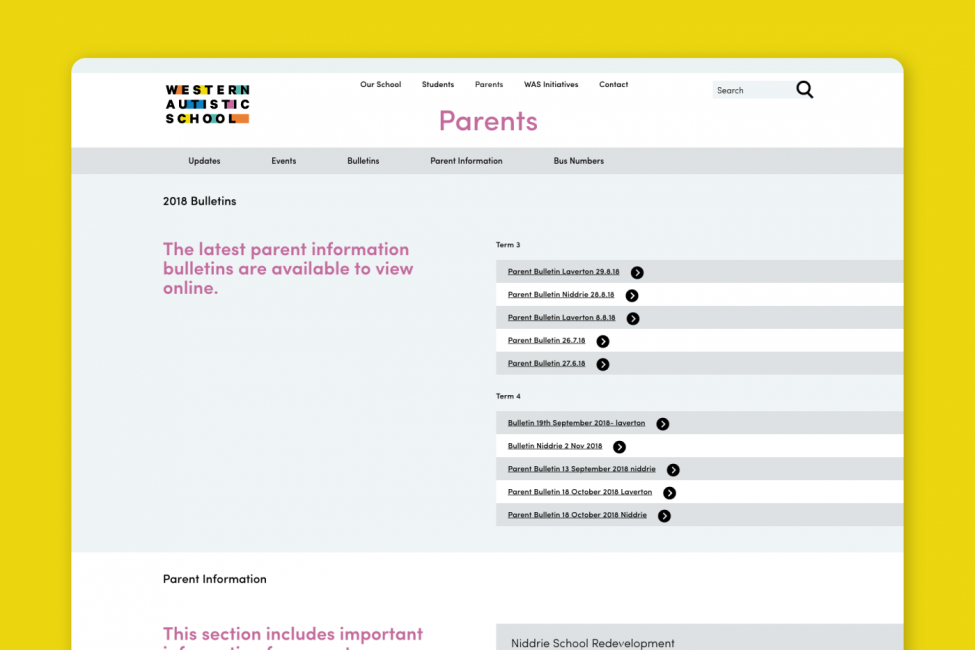
Task: Open Parent Bulletin 27.6.18 link
Action: [x=547, y=363]
